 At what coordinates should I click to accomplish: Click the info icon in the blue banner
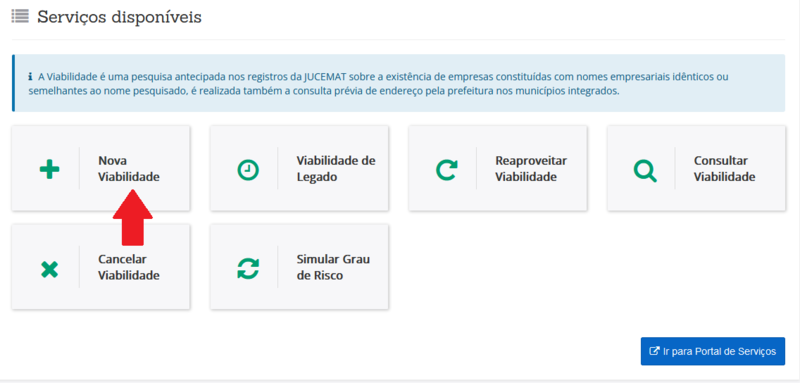(x=30, y=78)
